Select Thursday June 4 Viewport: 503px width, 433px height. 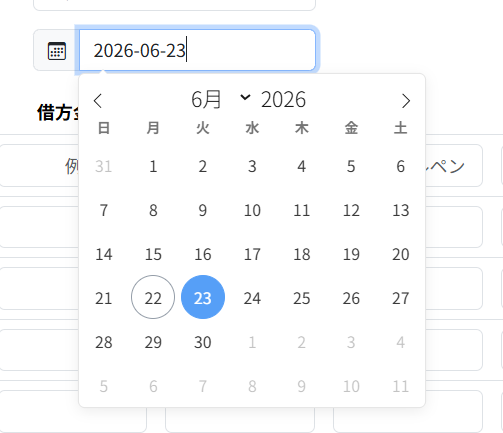tap(302, 166)
